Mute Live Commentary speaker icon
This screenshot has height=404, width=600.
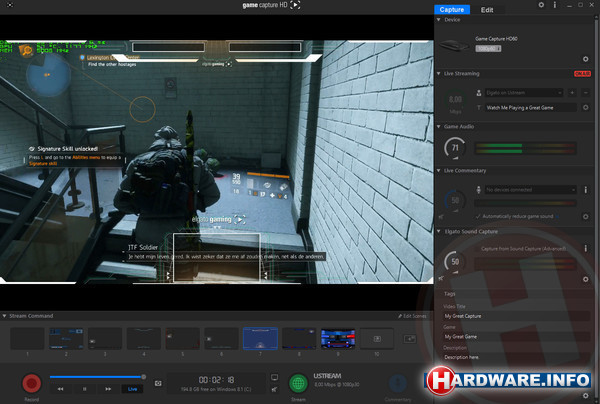tap(441, 217)
